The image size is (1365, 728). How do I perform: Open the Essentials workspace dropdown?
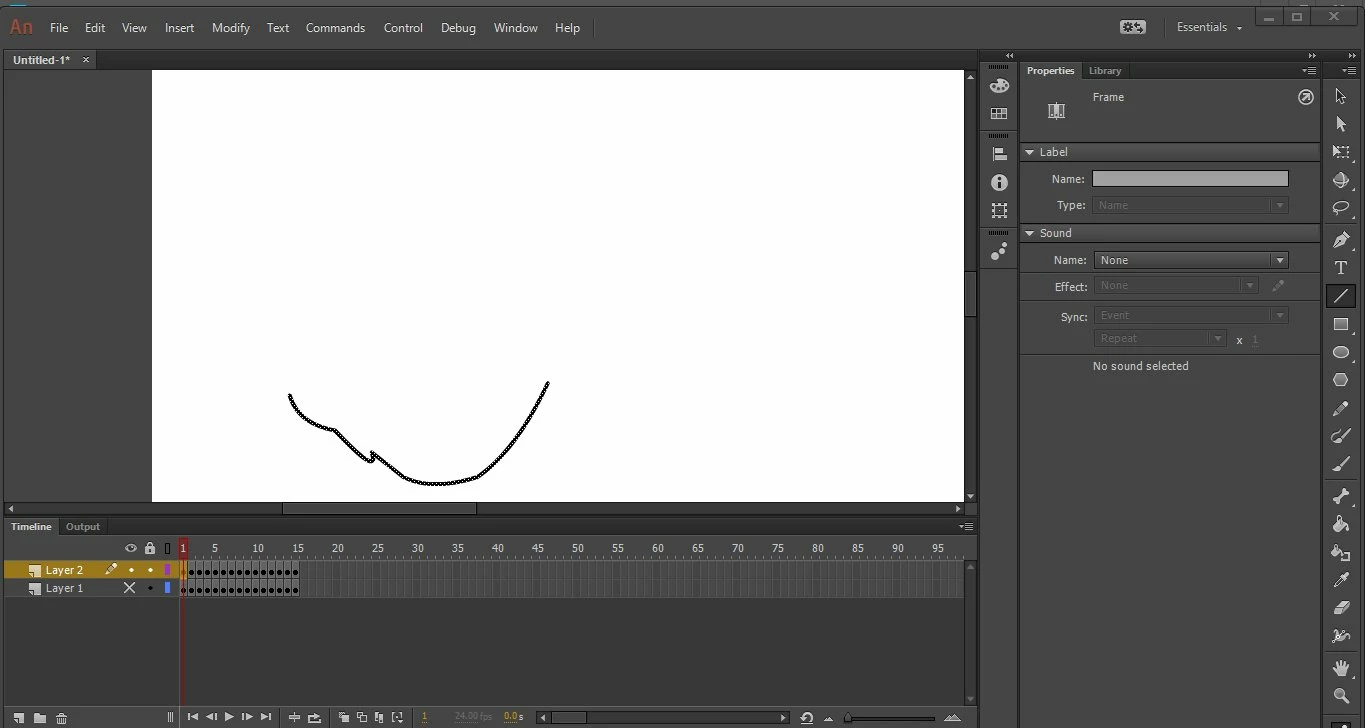pos(1209,27)
